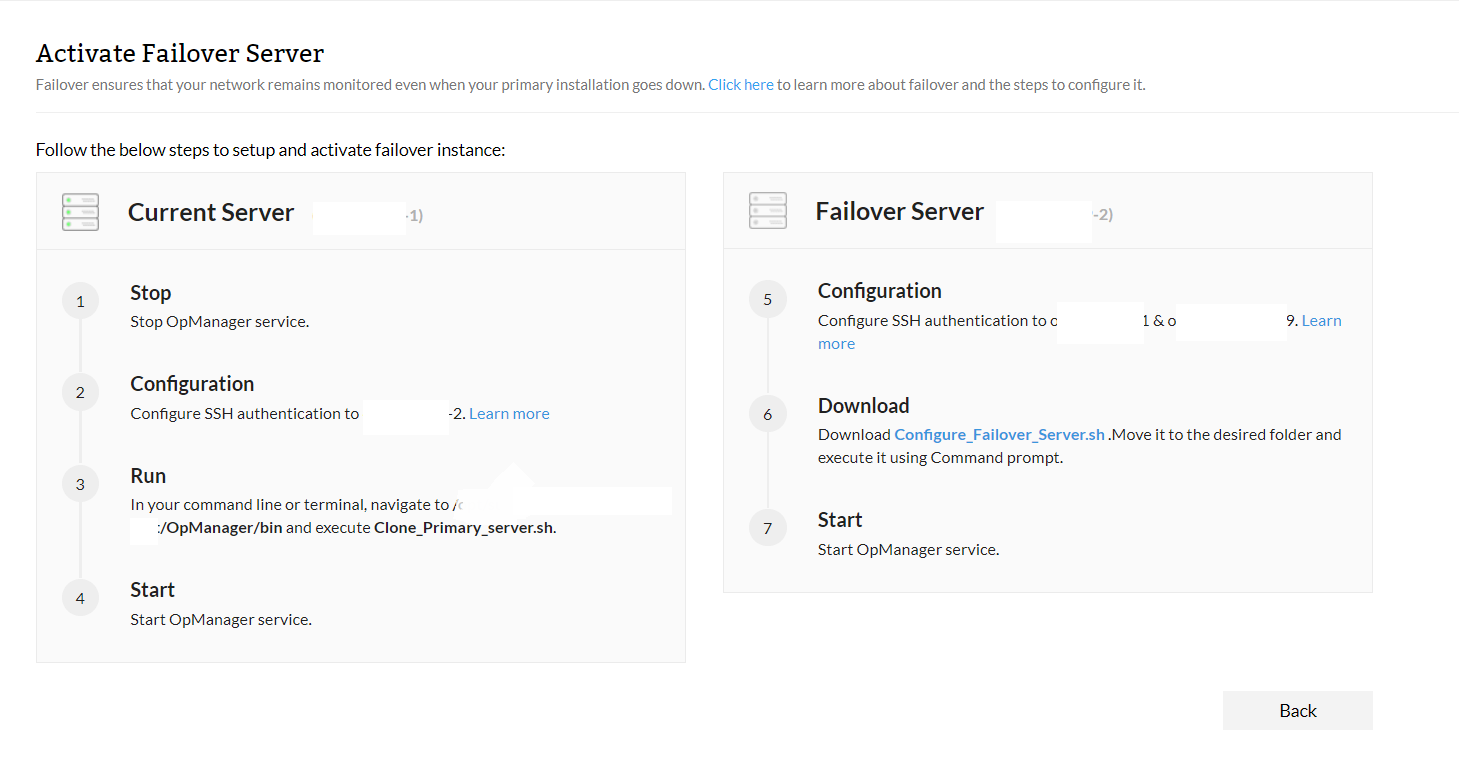Click the Activate Failover Server page title
This screenshot has height=779, width=1459.
tap(180, 53)
